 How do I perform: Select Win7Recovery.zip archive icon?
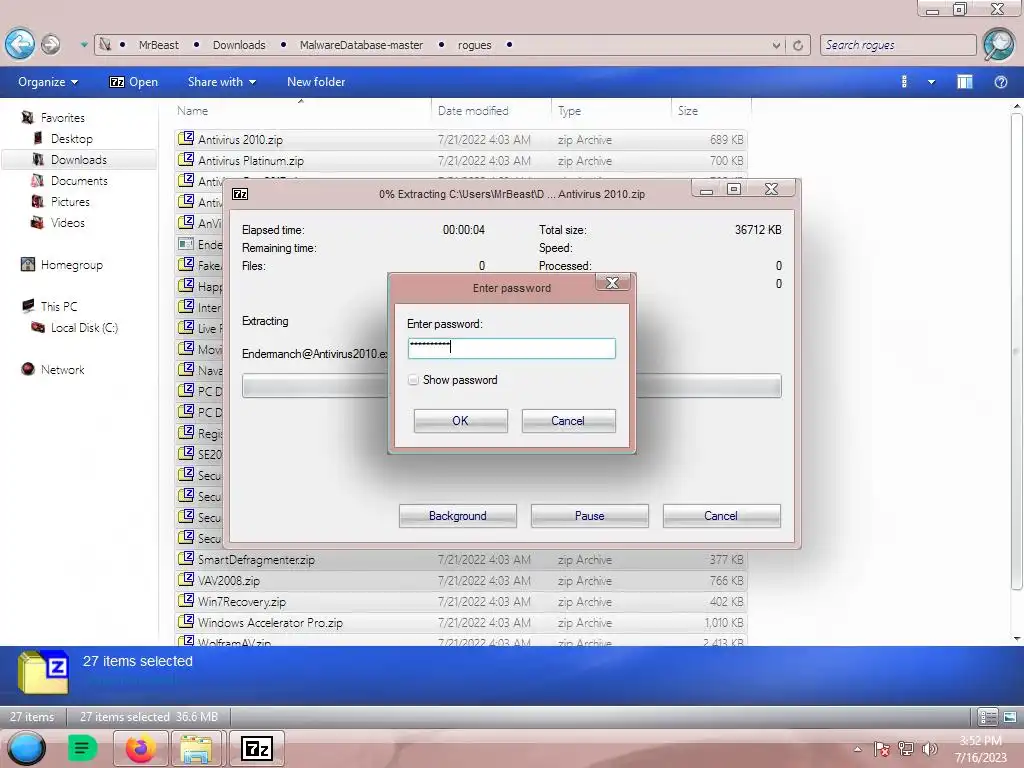point(186,600)
